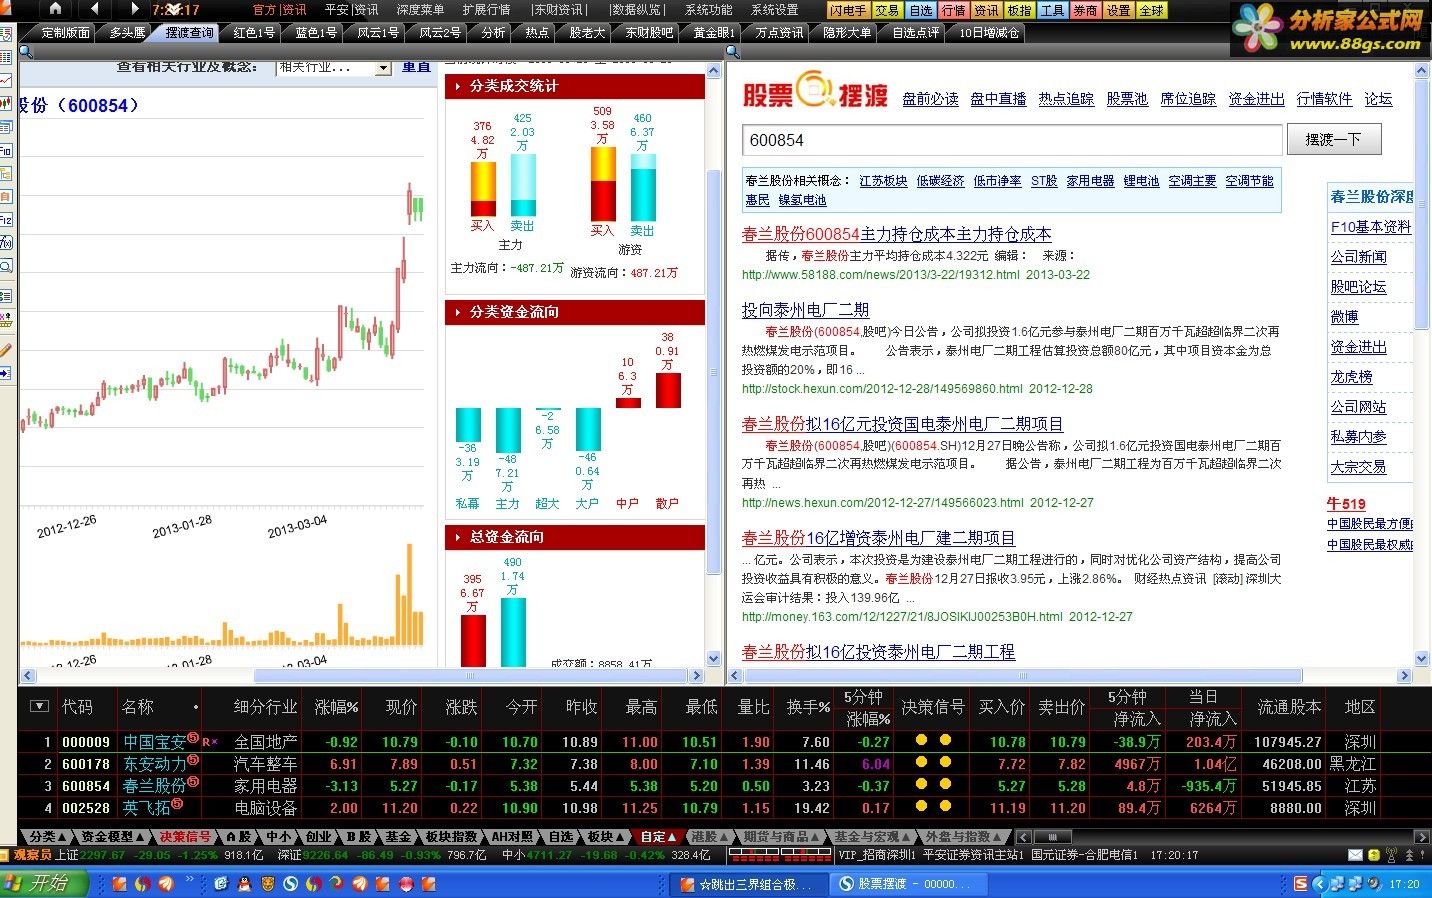The image size is (1432, 898).
Task: Open the trend line chart sidebar icon
Action: coord(6,80)
